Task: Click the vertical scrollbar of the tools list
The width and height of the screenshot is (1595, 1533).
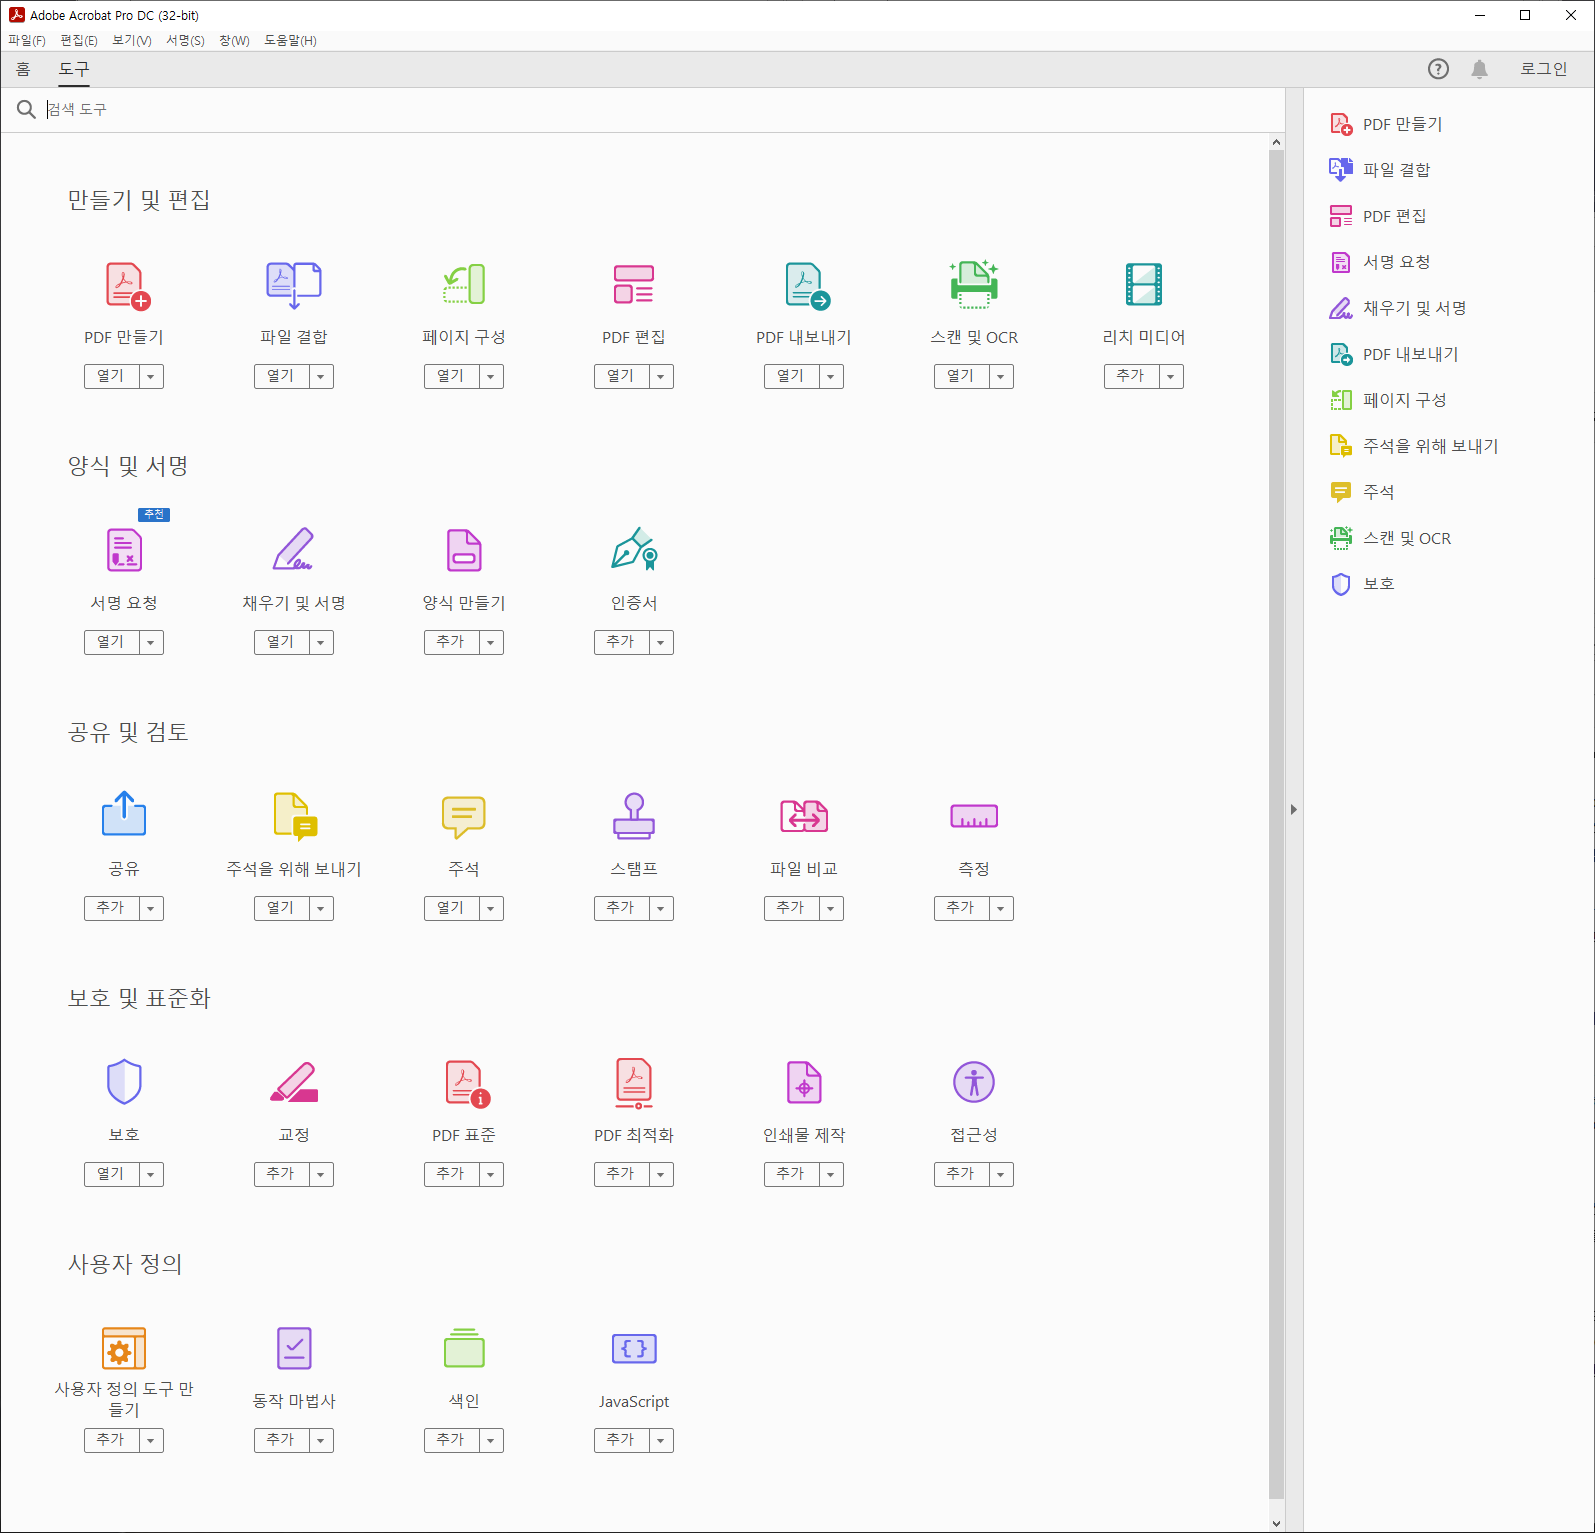Action: coord(1276,824)
